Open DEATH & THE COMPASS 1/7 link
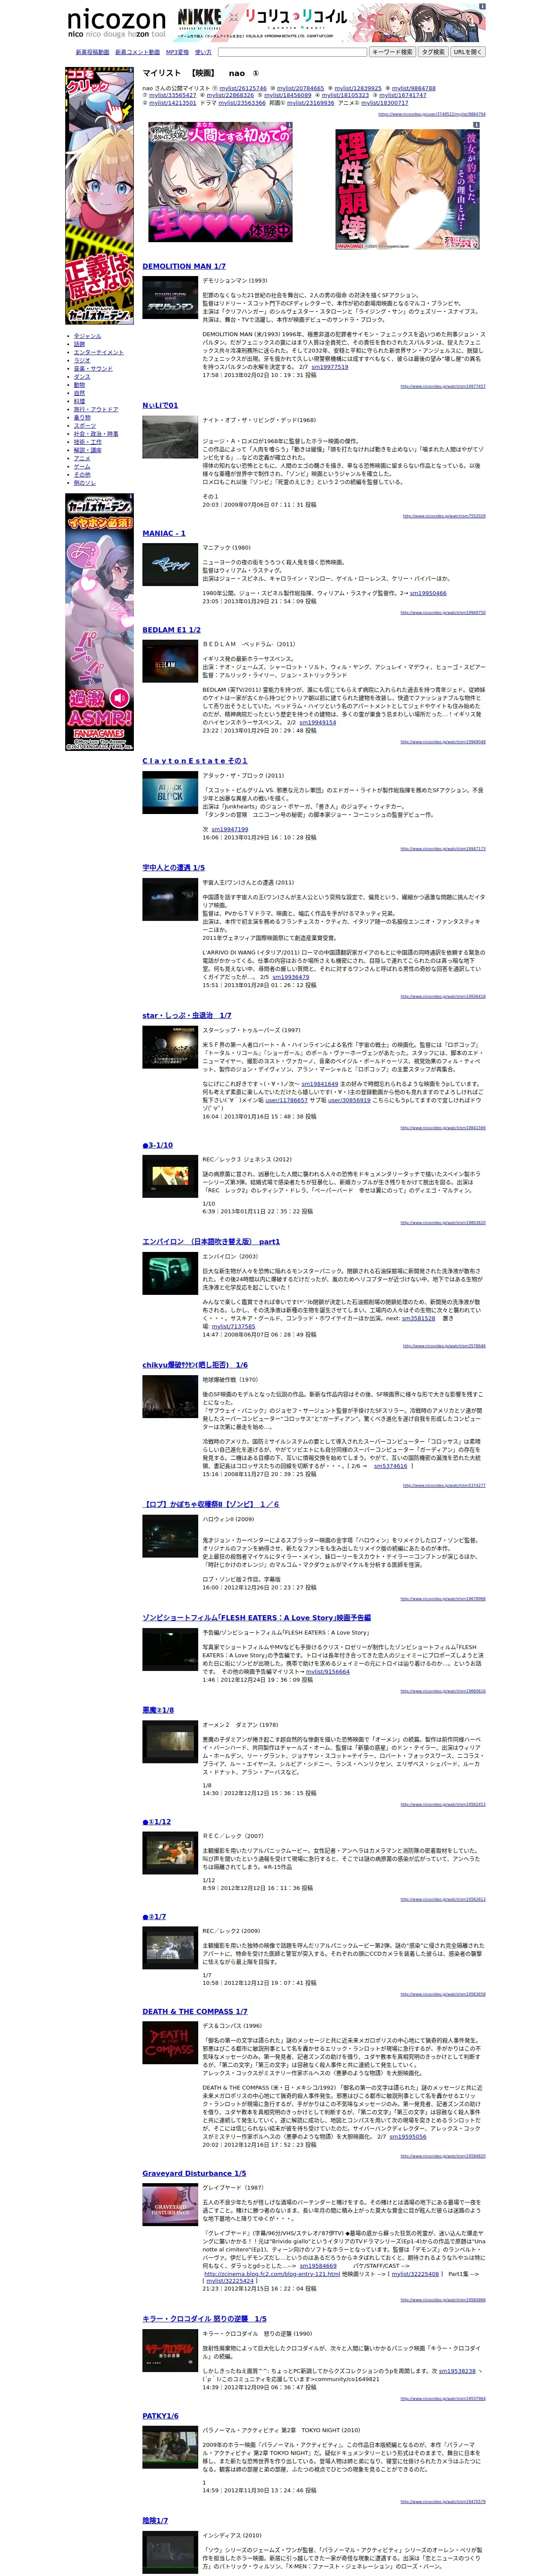 (x=195, y=2011)
